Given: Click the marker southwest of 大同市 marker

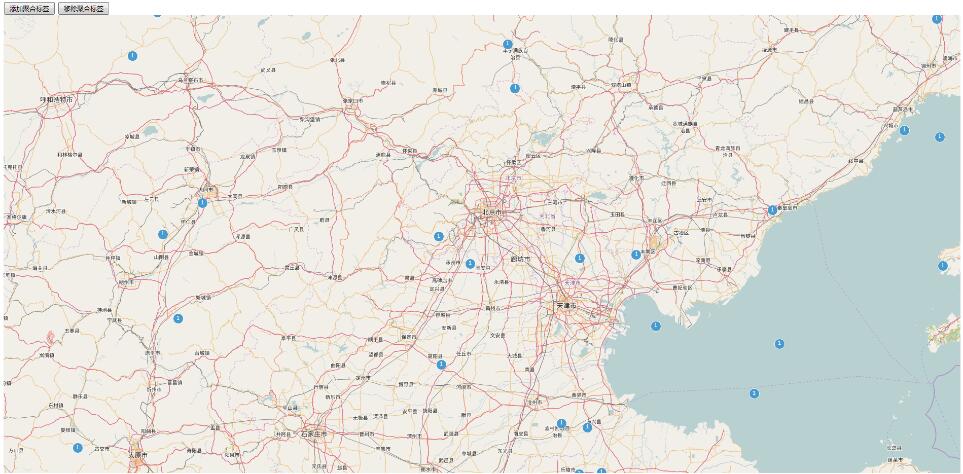Looking at the screenshot, I should click(x=163, y=234).
